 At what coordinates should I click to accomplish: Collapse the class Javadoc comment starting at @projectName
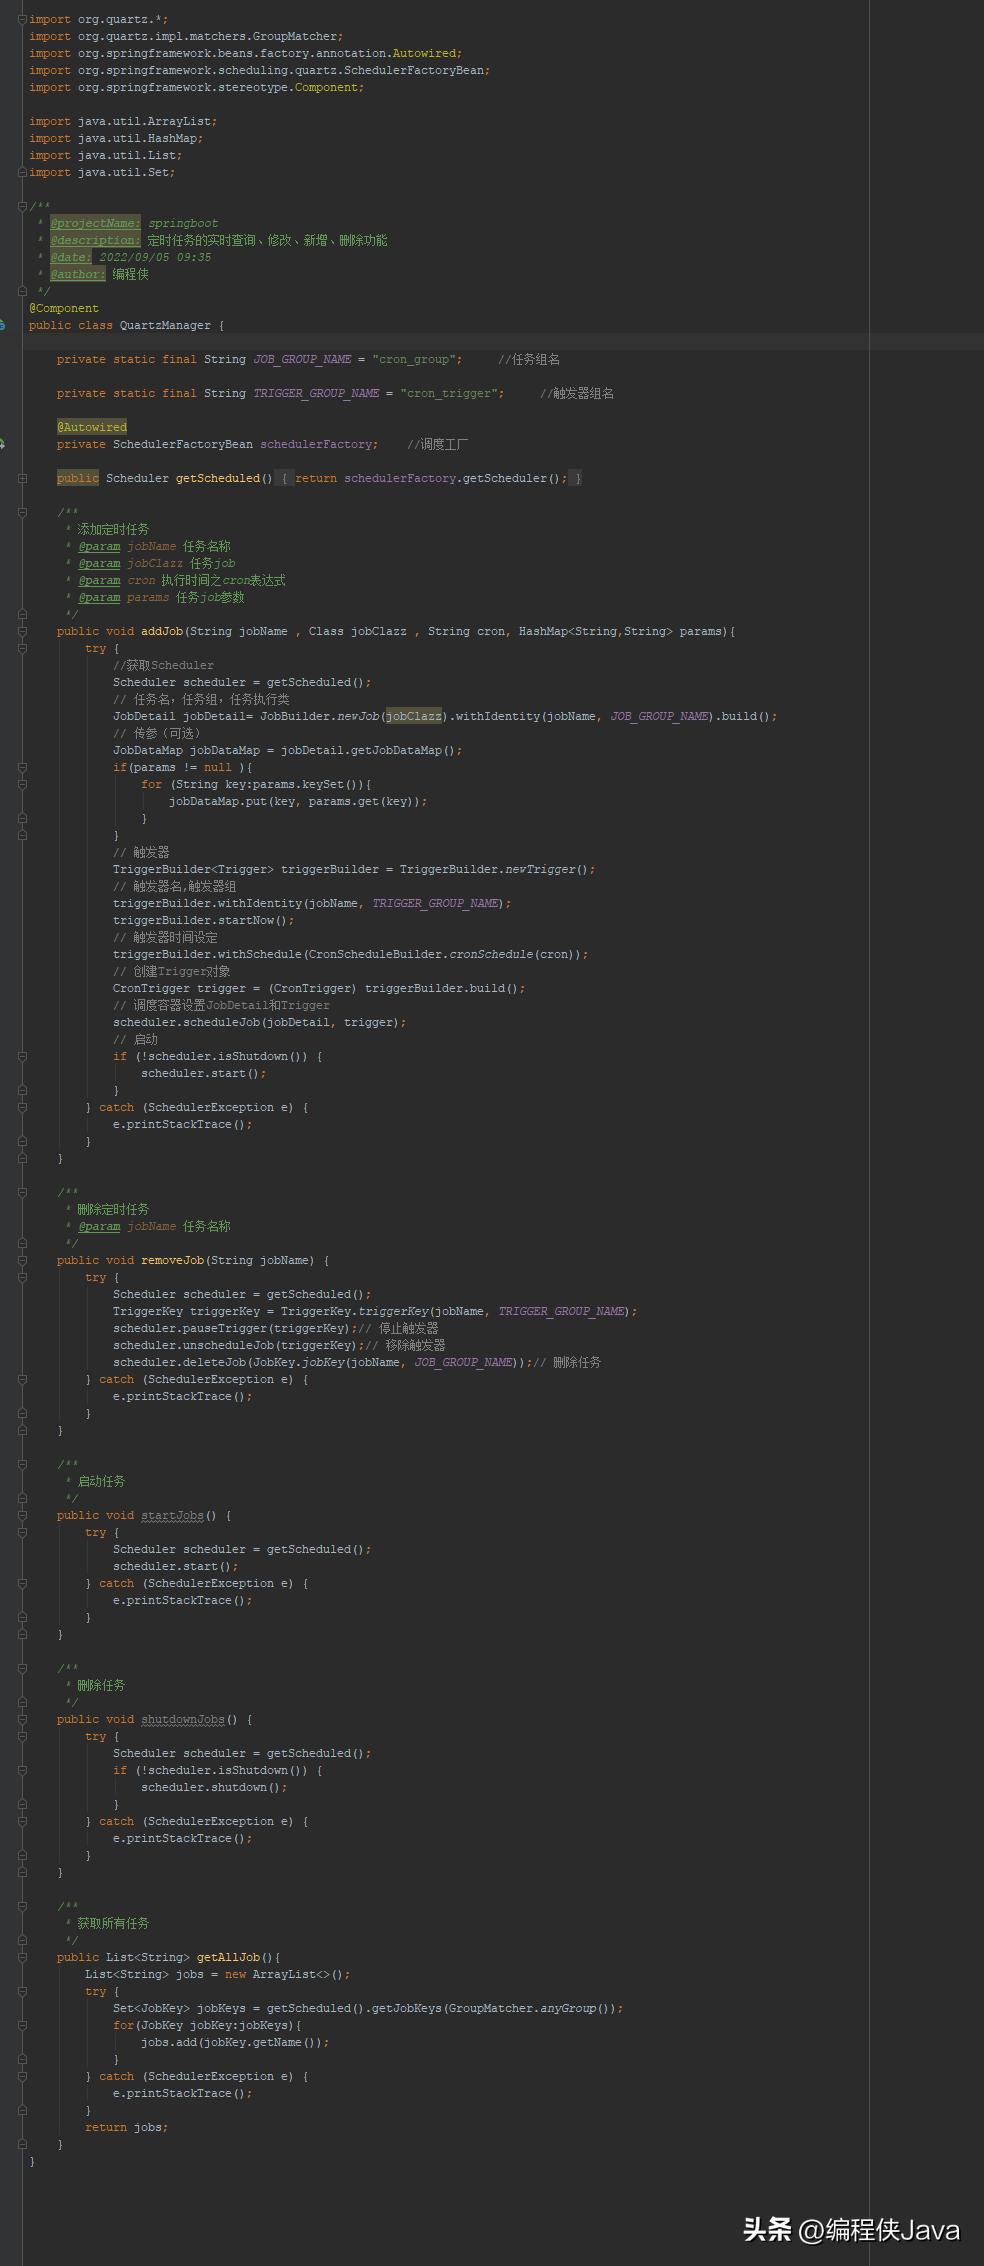pyautogui.click(x=22, y=206)
